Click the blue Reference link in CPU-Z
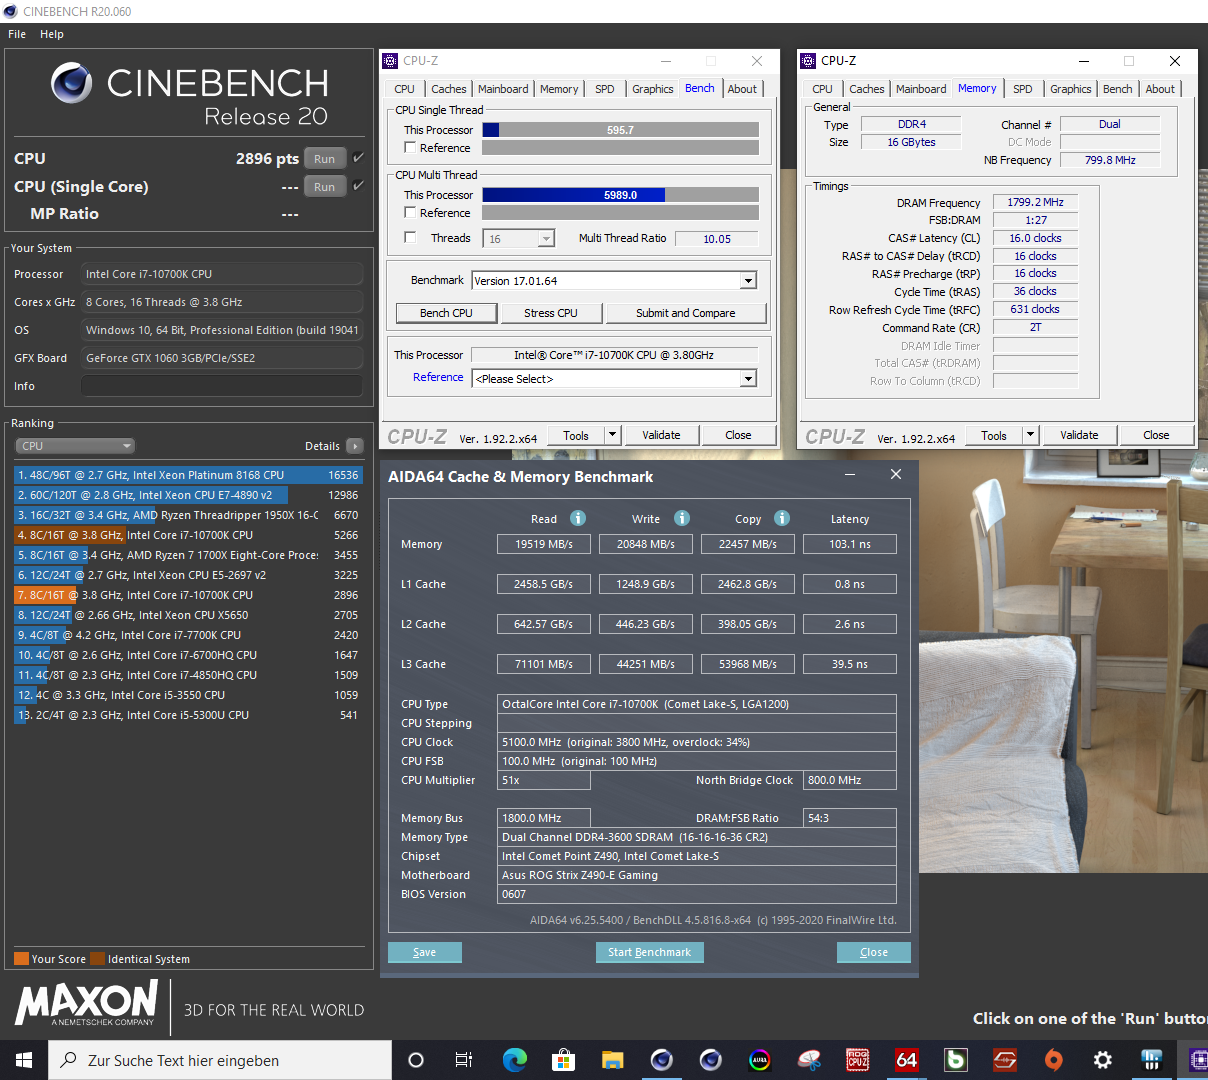Screen dimensions: 1208x1080 (438, 377)
